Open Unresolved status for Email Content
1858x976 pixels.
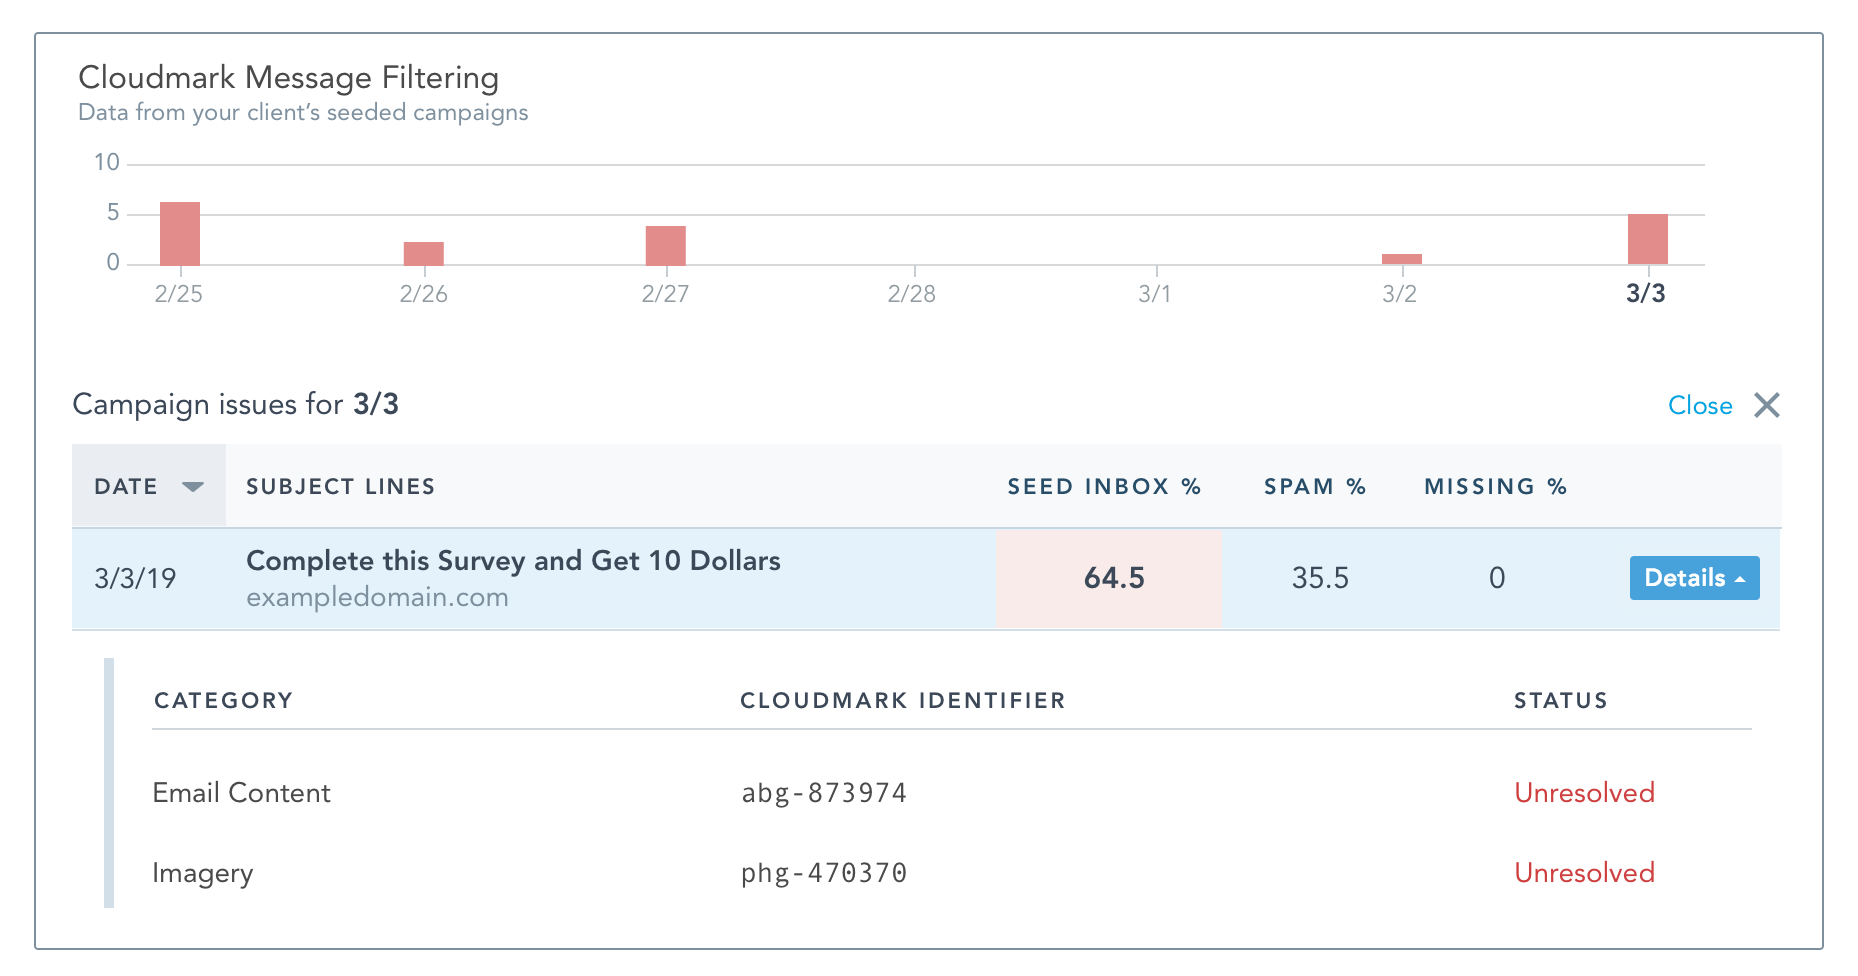(x=1584, y=792)
